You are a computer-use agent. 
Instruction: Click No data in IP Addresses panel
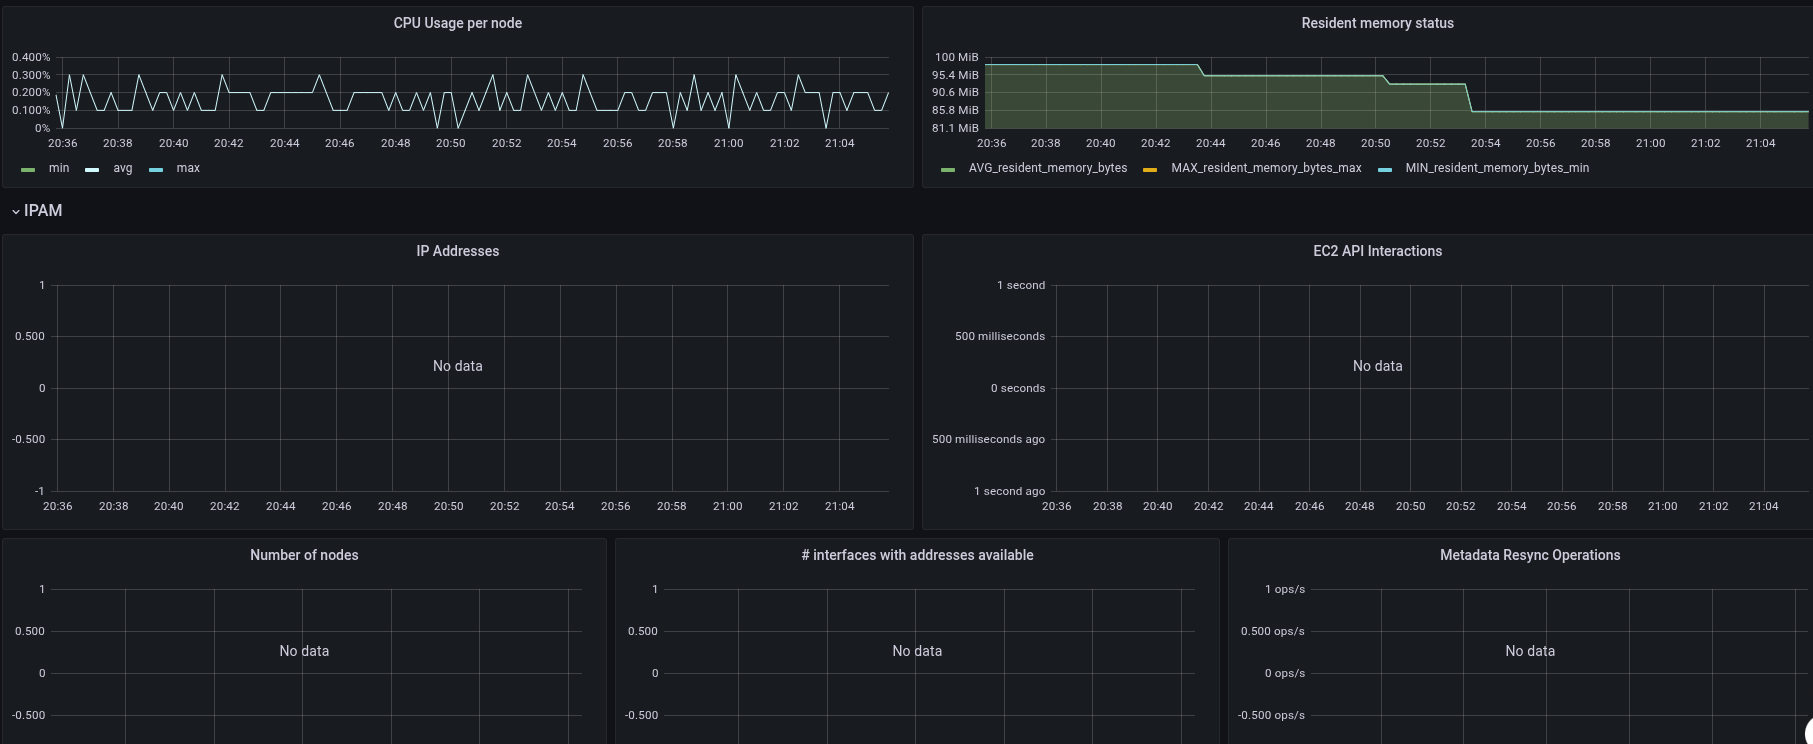coord(458,366)
